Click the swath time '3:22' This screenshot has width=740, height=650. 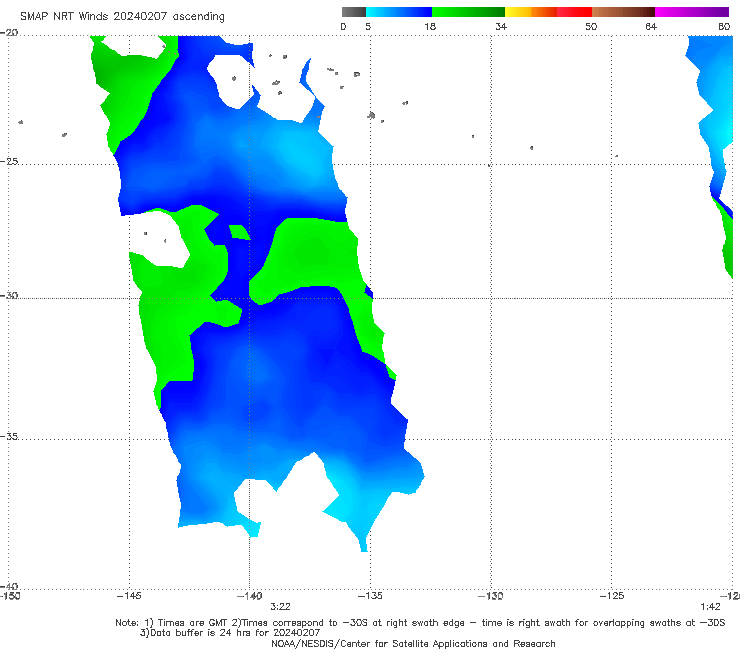tap(280, 607)
